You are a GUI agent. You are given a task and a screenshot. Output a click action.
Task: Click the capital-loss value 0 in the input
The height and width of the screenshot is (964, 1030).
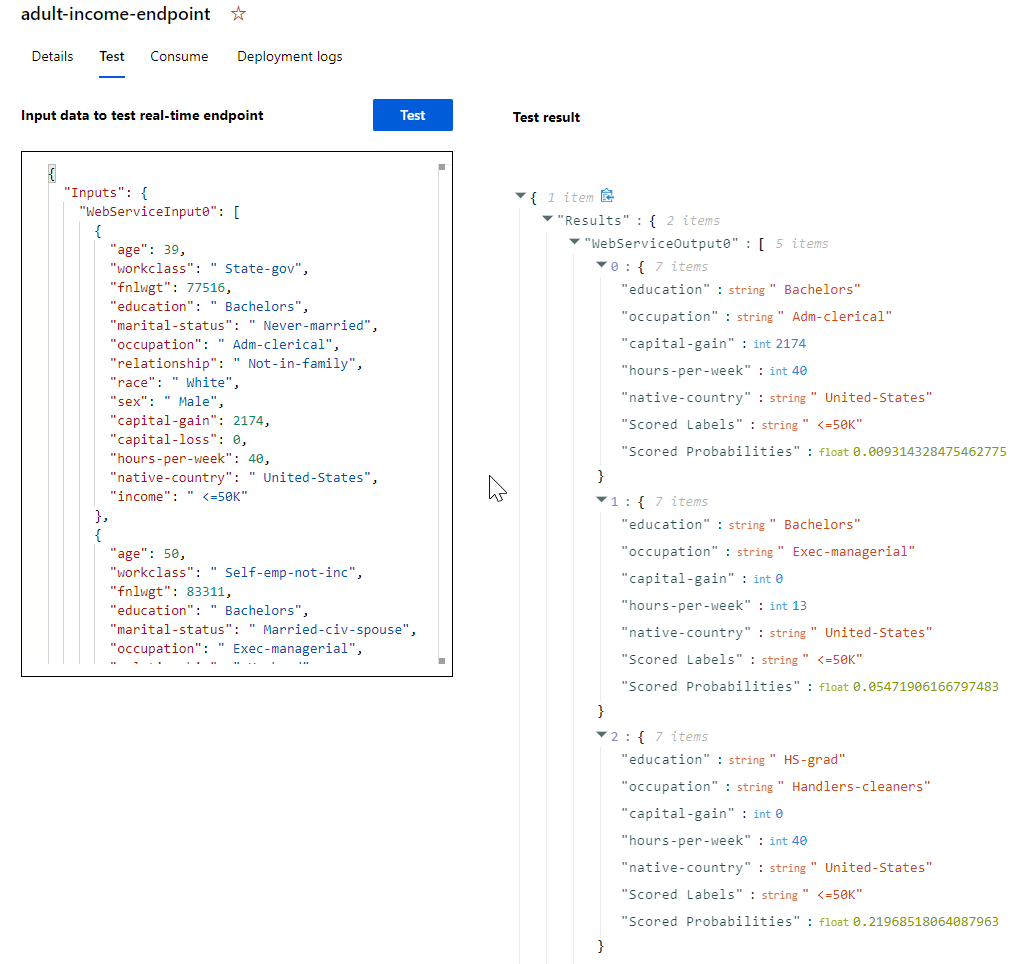pyautogui.click(x=236, y=440)
